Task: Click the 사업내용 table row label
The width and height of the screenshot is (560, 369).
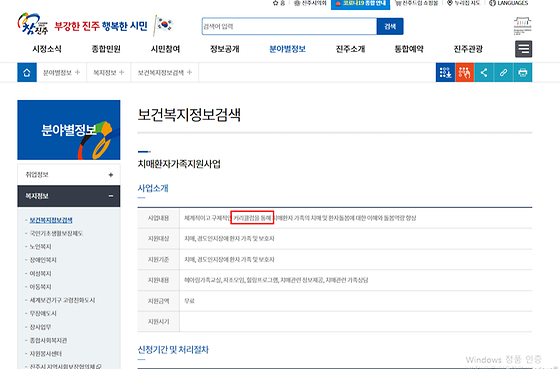Action: [159, 218]
